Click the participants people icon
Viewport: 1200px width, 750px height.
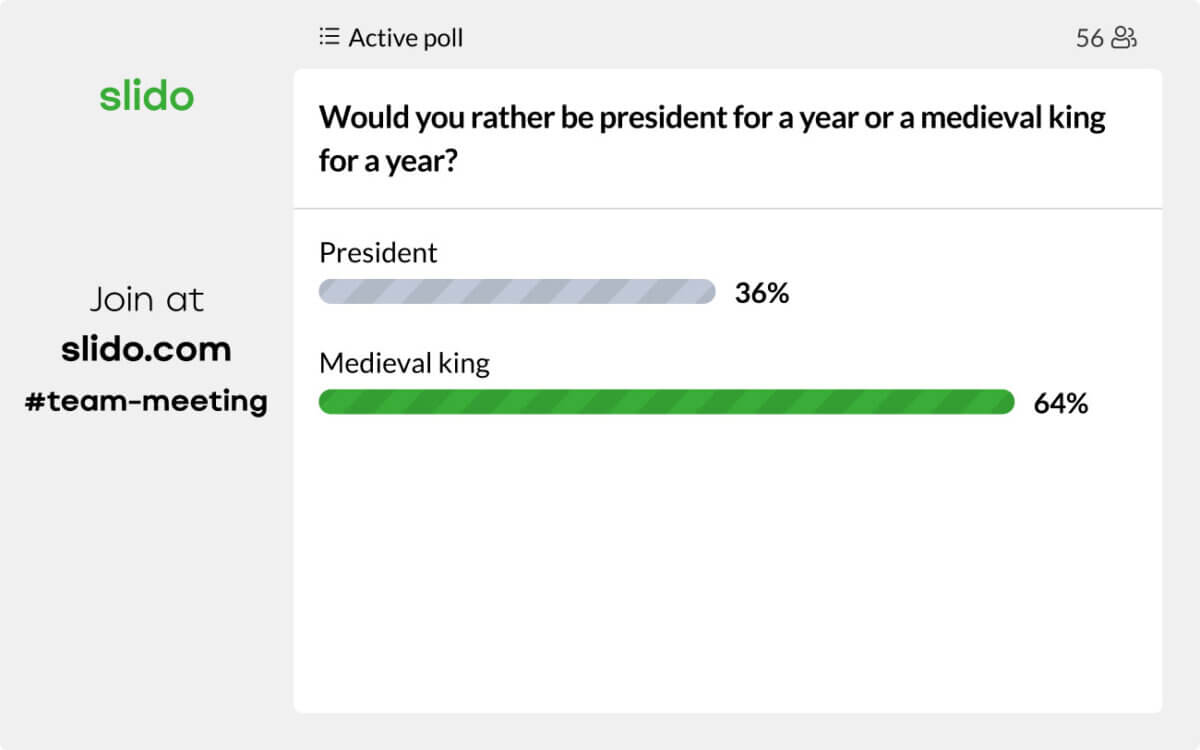tap(1125, 38)
